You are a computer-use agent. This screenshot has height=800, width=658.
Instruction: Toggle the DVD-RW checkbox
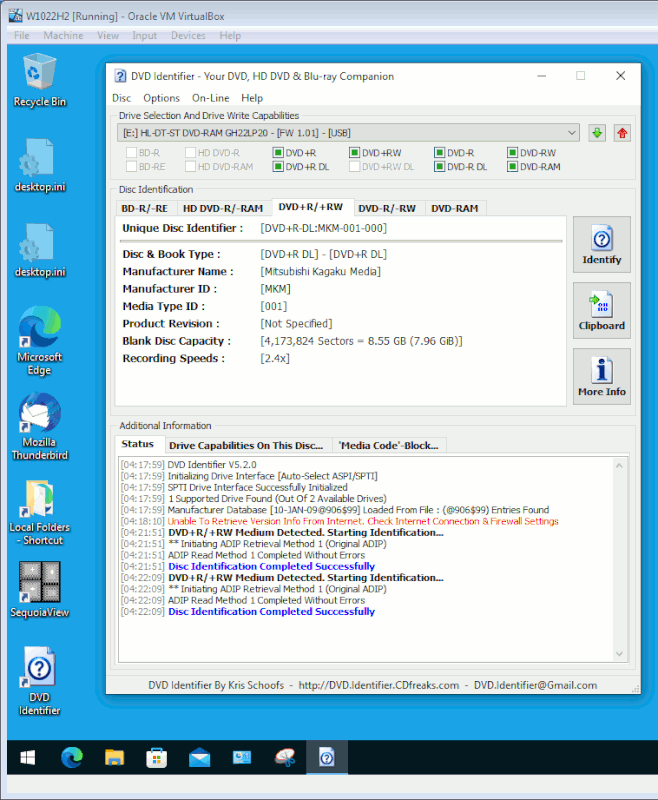coord(513,153)
